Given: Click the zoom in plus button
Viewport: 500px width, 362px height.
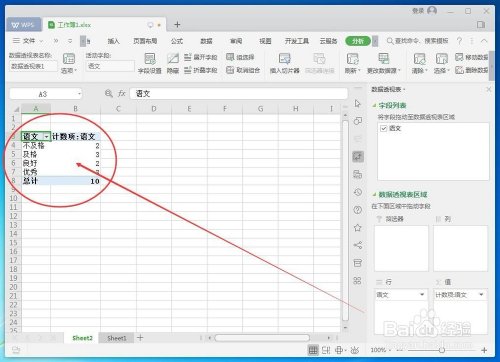Looking at the screenshot, I should coord(484,350).
